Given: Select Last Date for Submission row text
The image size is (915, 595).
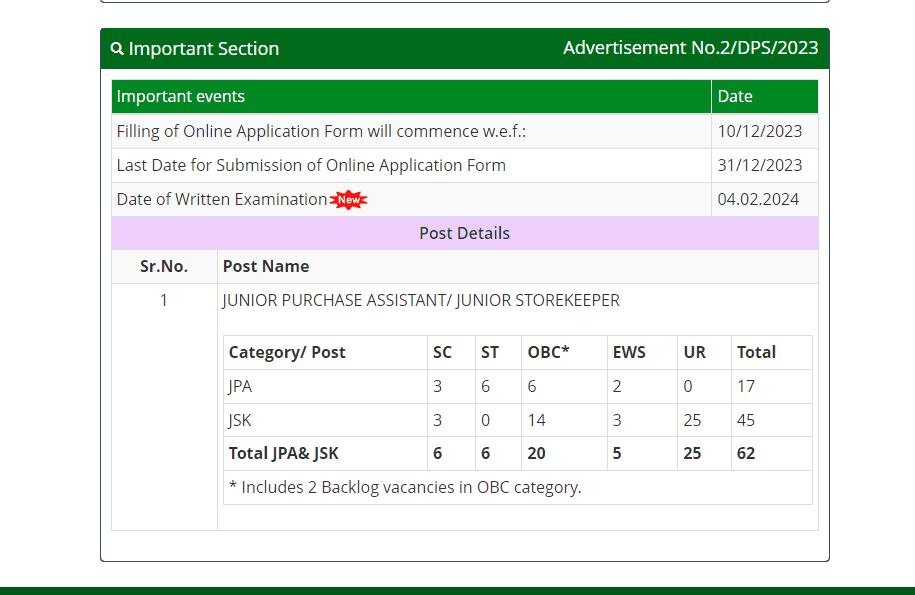Looking at the screenshot, I should [x=311, y=166].
